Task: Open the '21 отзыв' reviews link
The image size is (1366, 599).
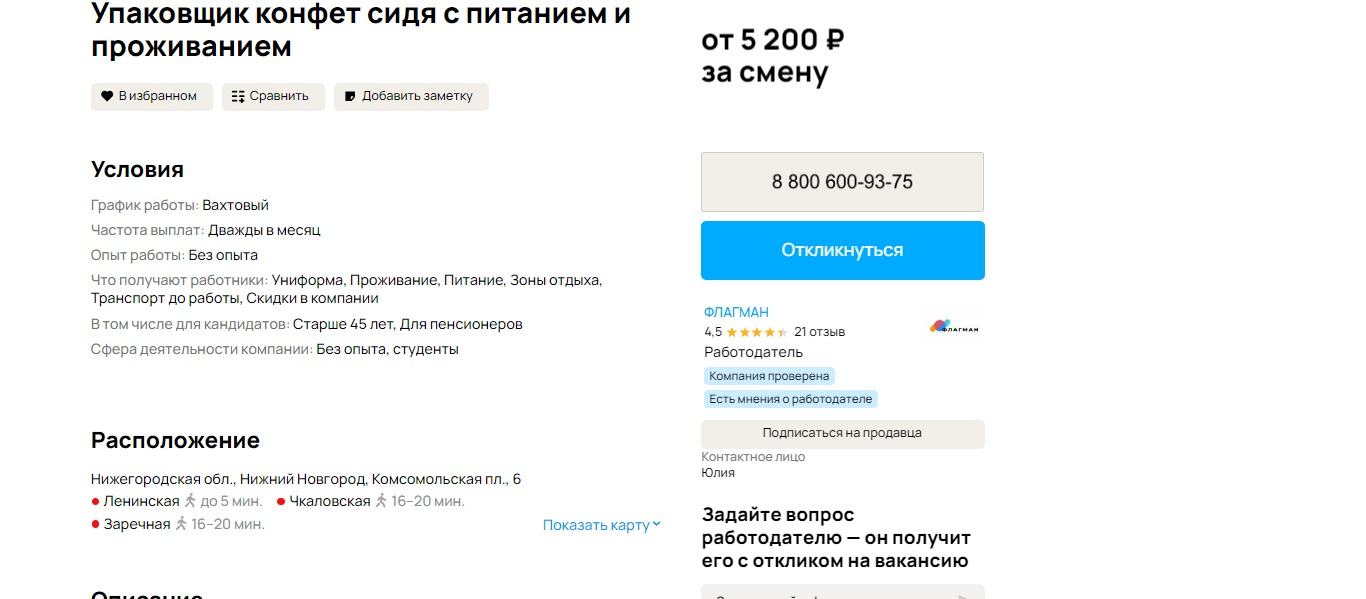Action: 819,332
